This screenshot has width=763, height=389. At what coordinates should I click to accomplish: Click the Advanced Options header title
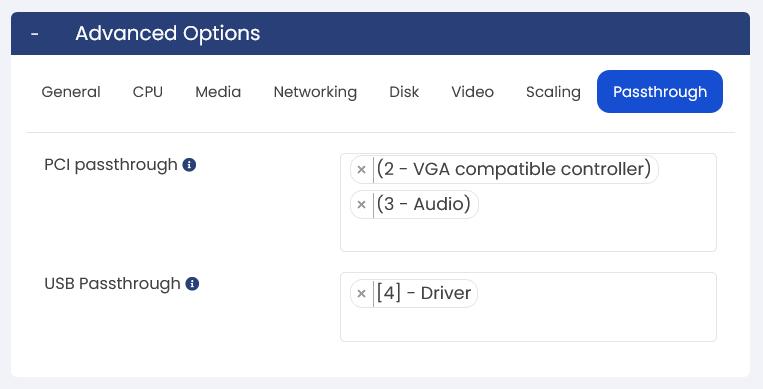pos(167,34)
